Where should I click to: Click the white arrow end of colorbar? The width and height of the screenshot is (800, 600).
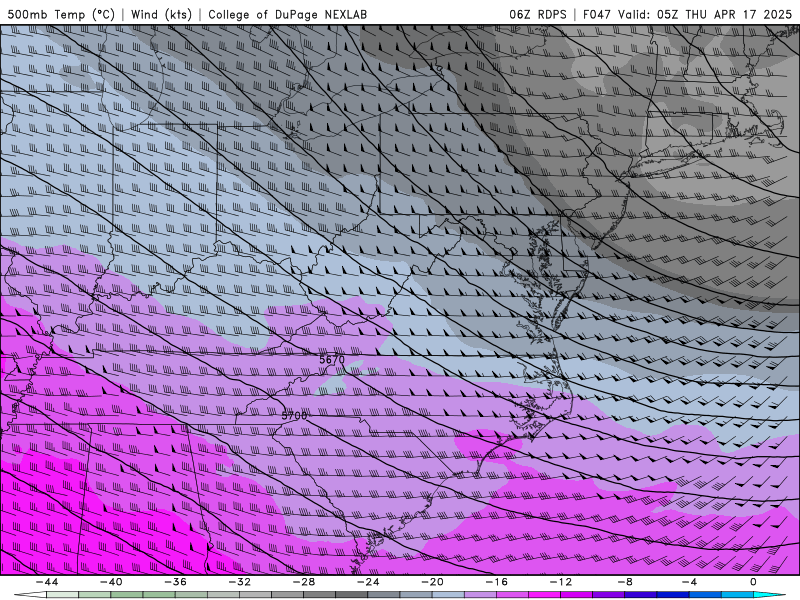tap(30, 595)
